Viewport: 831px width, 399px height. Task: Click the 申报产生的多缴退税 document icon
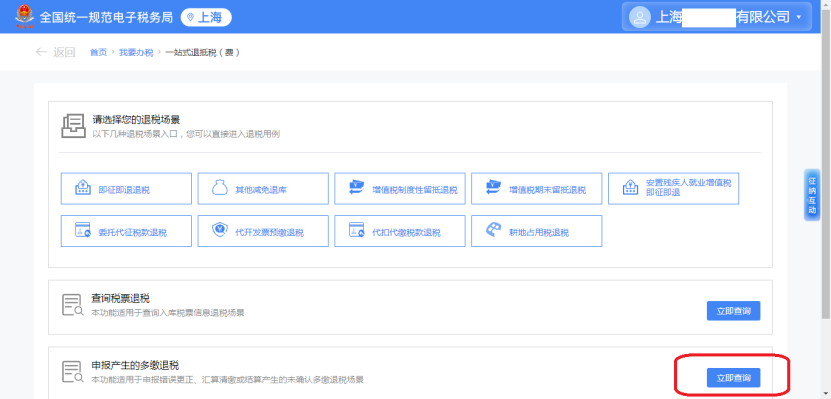[x=73, y=372]
